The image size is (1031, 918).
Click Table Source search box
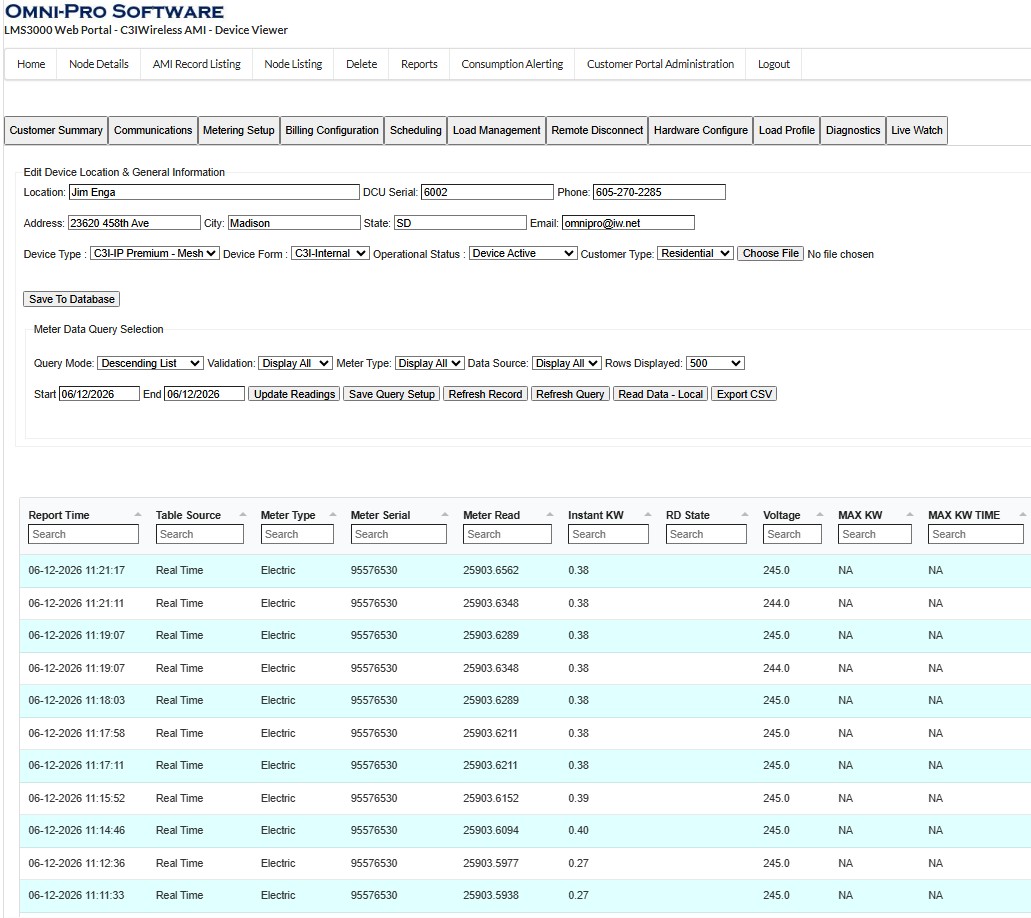coord(200,534)
